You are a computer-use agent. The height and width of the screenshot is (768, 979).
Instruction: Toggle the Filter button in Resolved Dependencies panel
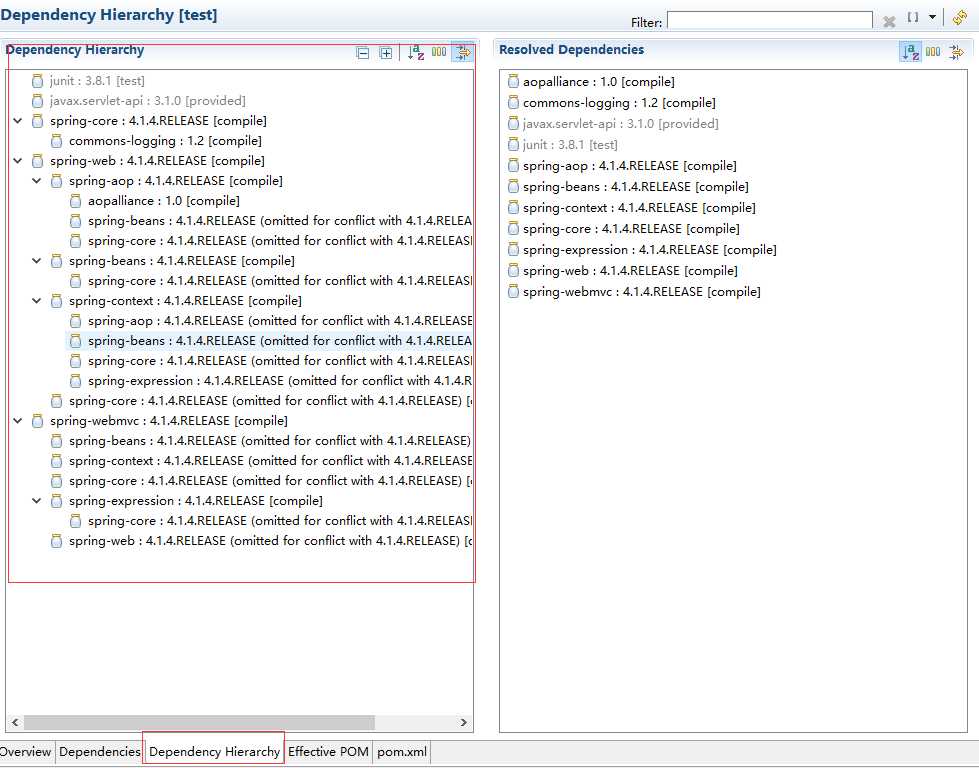[x=957, y=52]
